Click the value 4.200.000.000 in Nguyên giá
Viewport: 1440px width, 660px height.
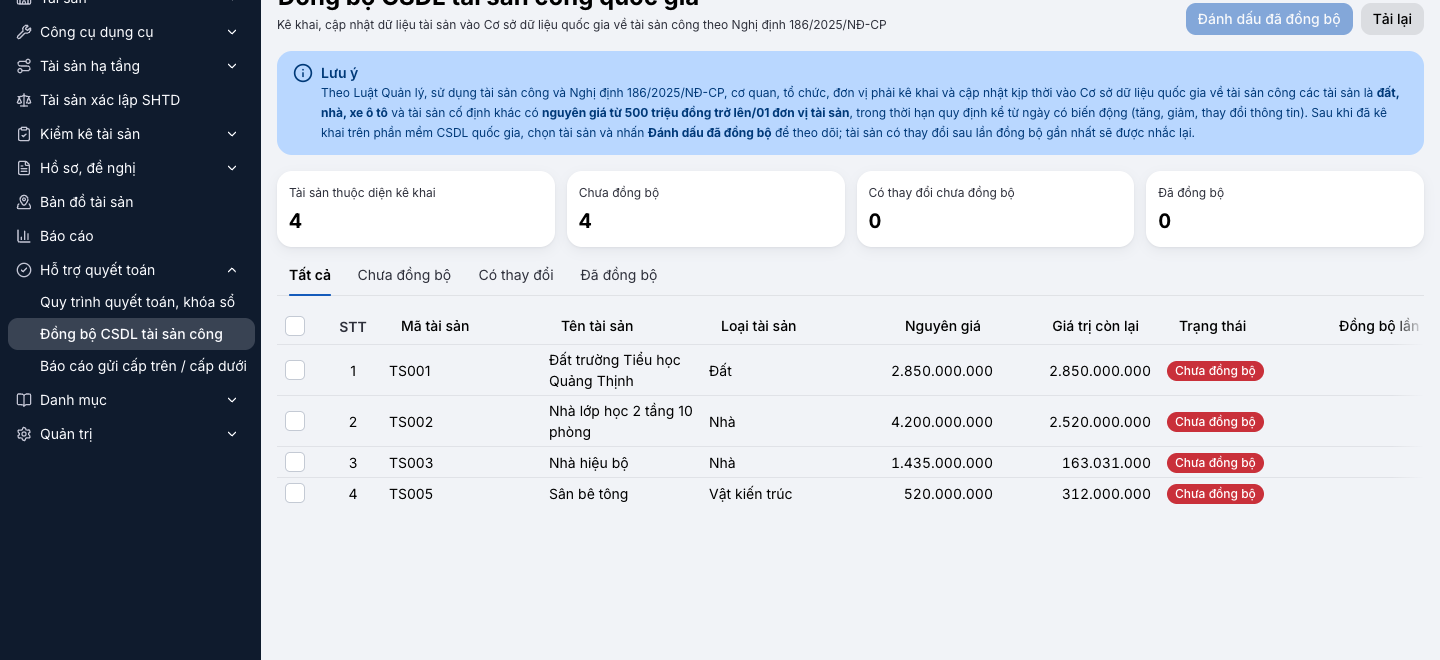tap(942, 422)
